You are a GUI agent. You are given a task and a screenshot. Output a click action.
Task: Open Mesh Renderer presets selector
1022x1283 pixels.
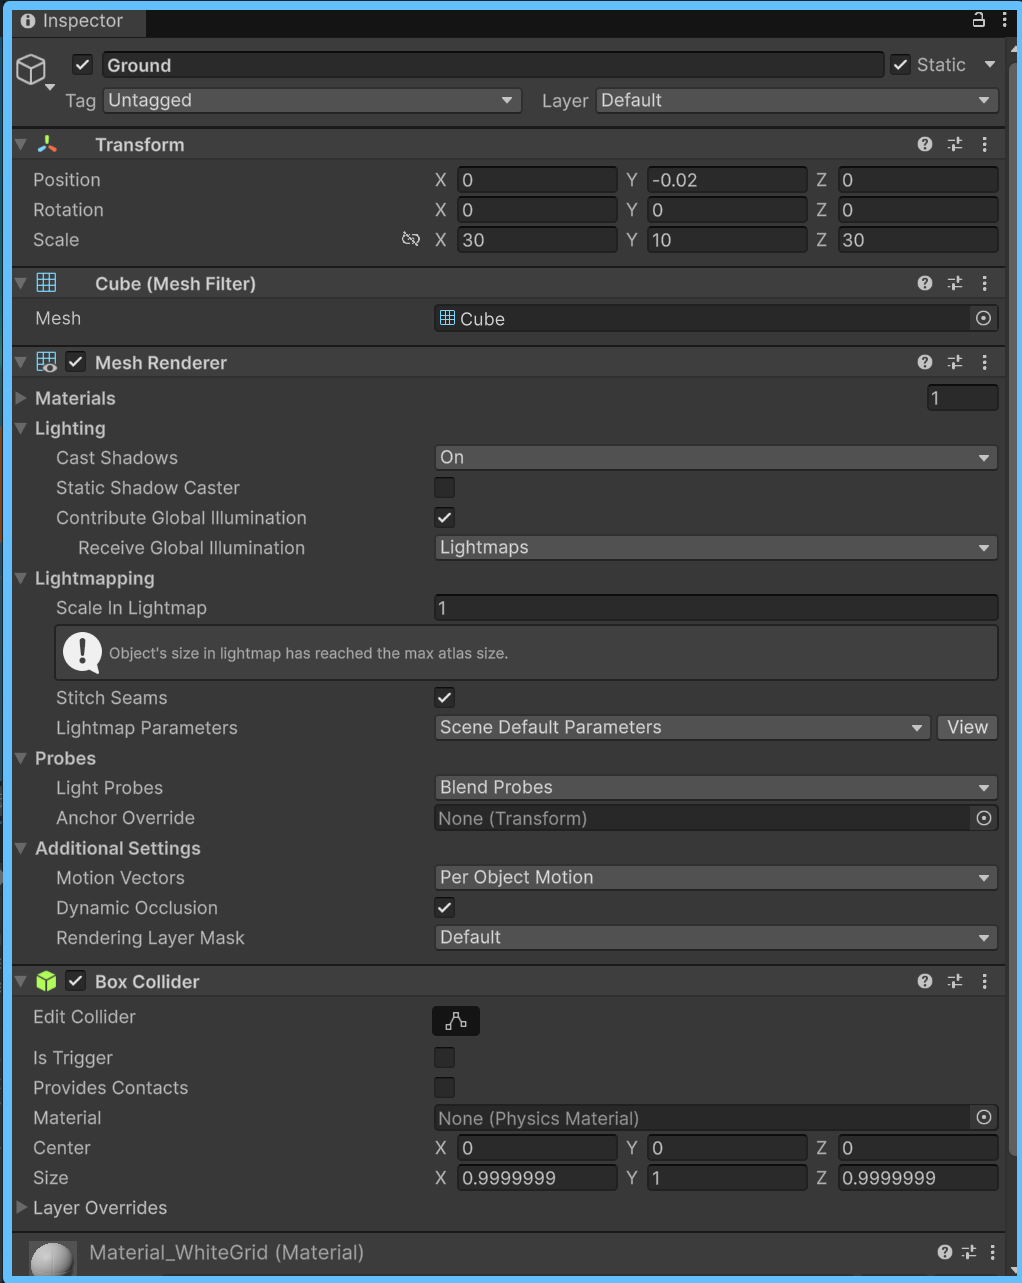point(955,362)
